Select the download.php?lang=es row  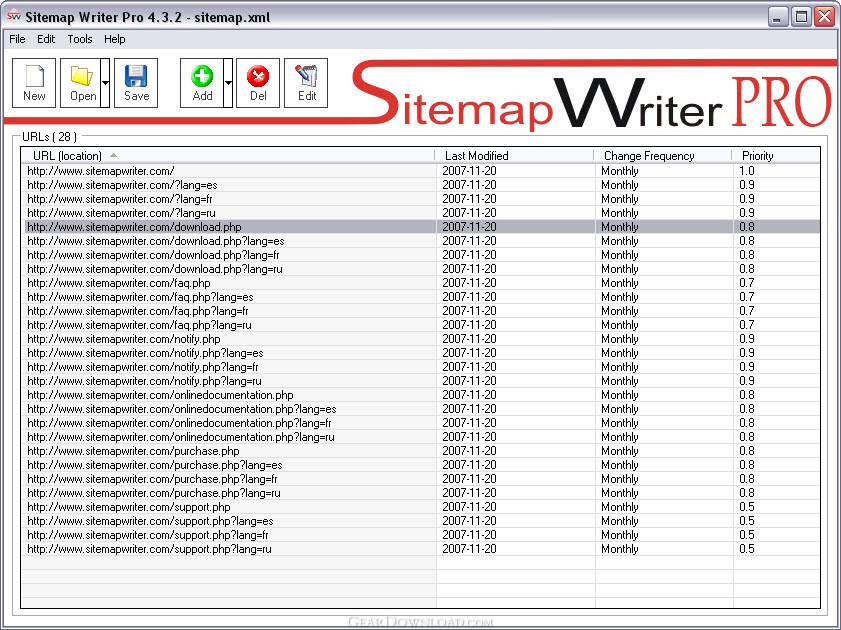click(x=420, y=241)
